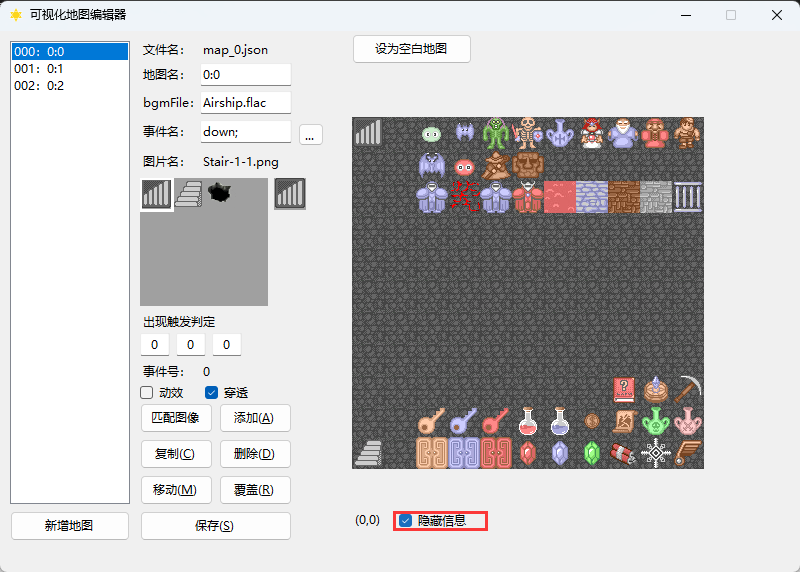Screen dimensions: 800x572
Task: Click the 设为空白地图 button
Action: 411,49
